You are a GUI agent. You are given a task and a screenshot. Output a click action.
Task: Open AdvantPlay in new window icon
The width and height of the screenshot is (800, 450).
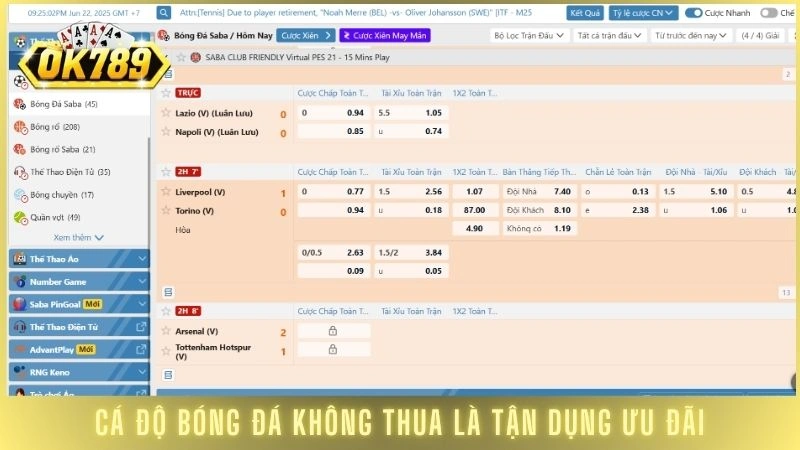[141, 349]
